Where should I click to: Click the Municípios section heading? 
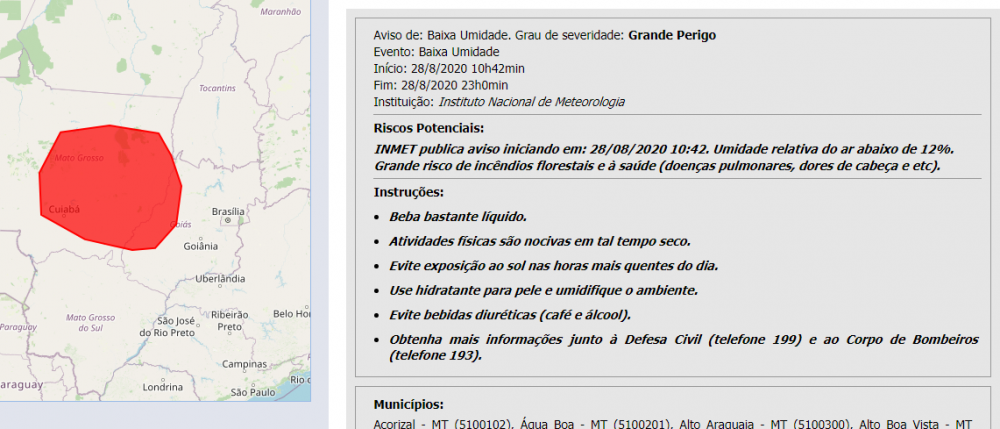[x=409, y=405]
